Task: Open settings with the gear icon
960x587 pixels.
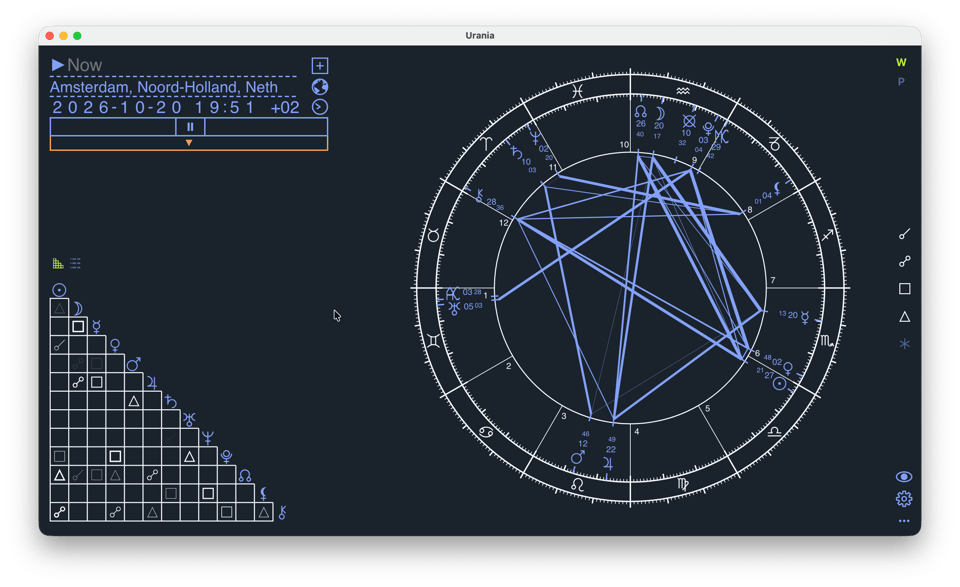Action: point(904,499)
